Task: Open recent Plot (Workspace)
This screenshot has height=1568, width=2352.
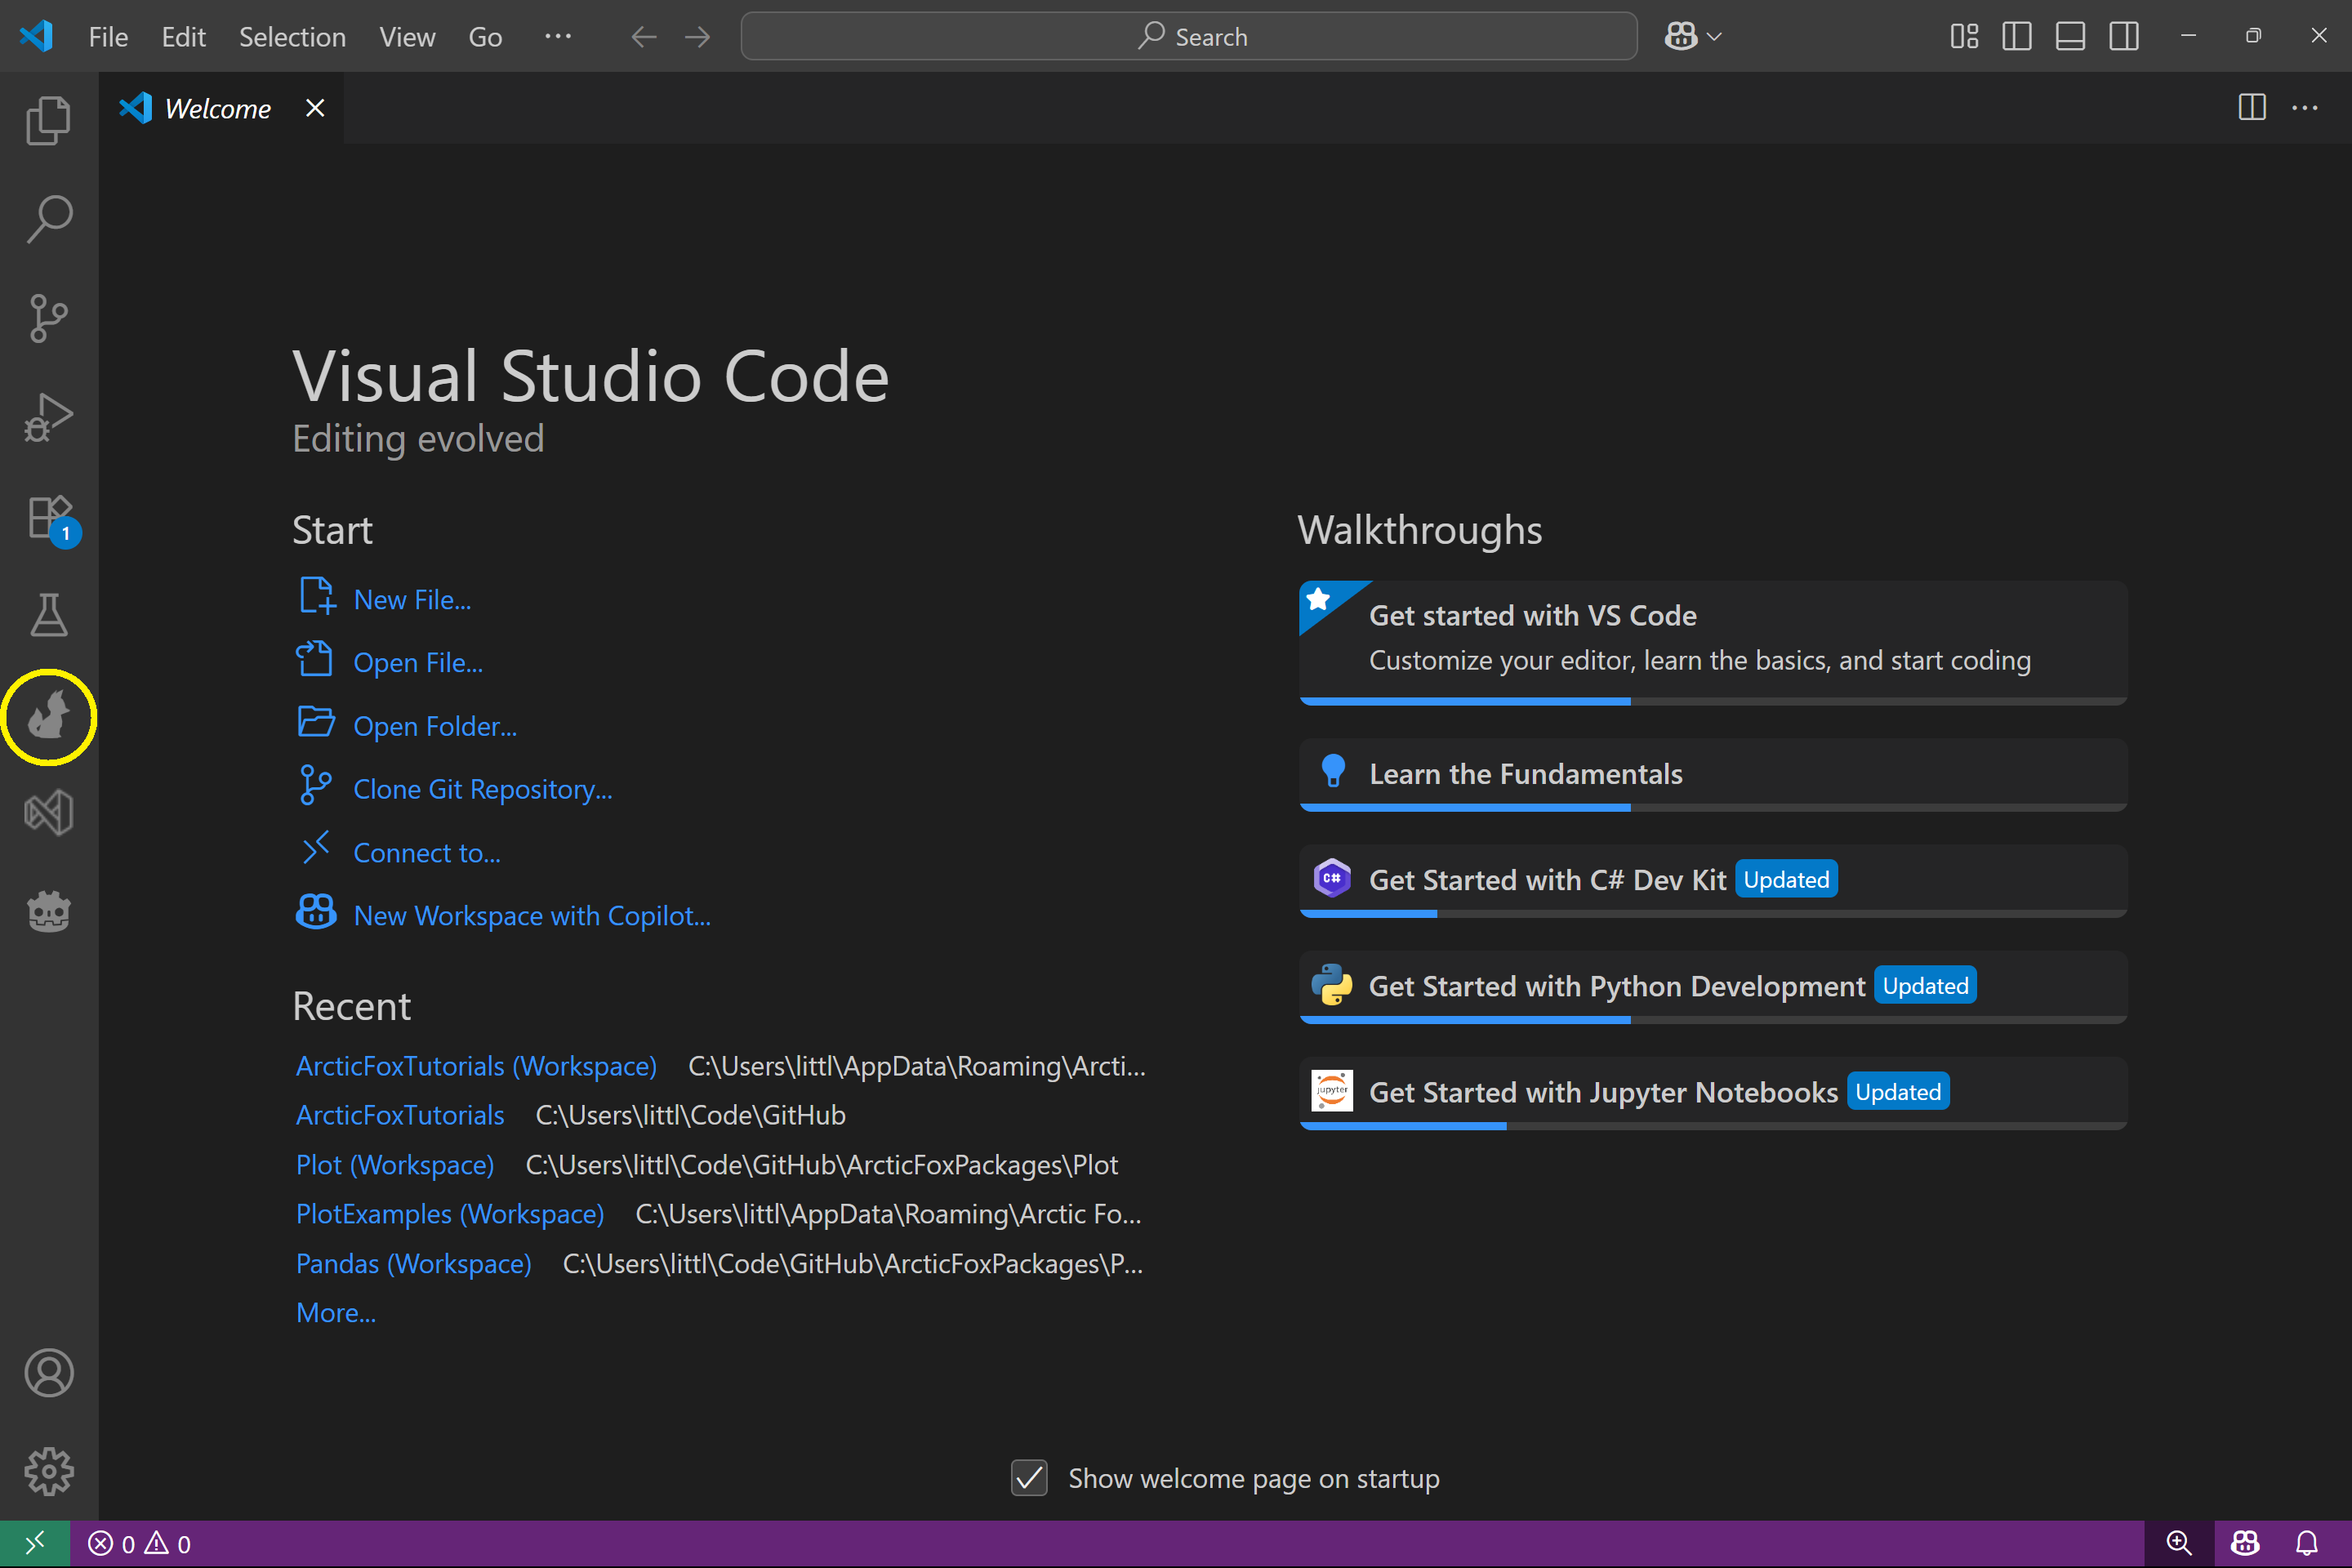Action: 395,1166
